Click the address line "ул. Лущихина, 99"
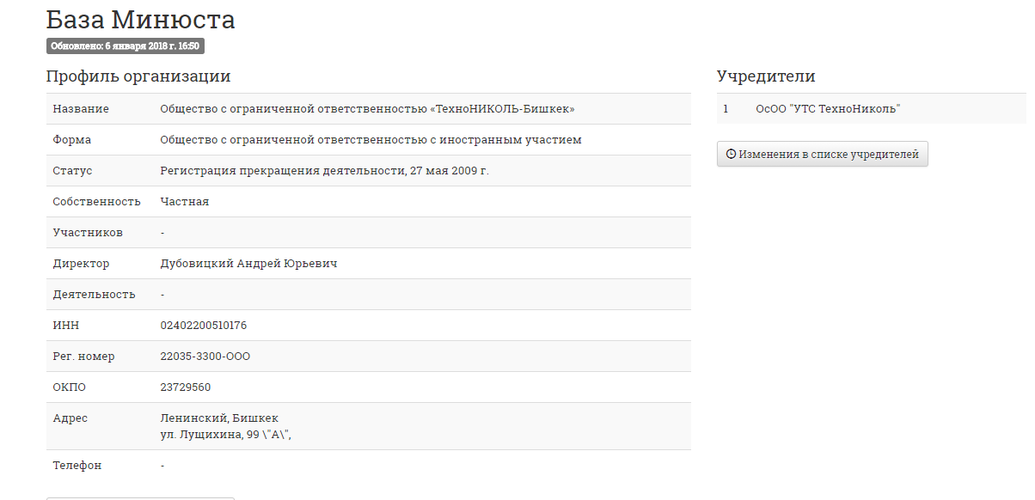 tap(225, 435)
